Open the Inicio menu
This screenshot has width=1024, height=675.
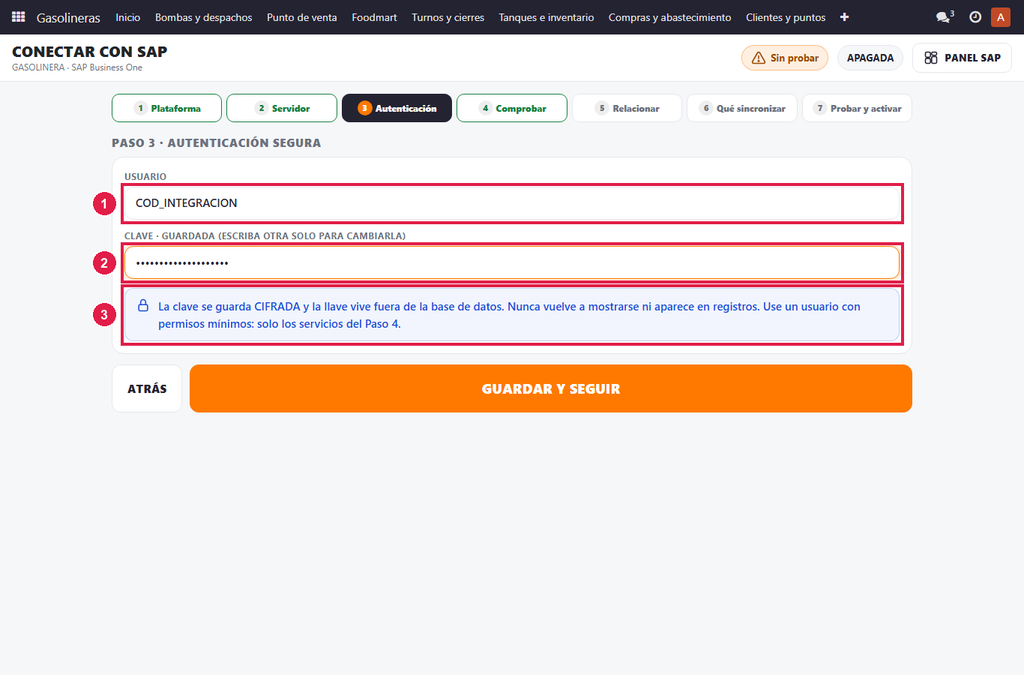(128, 17)
